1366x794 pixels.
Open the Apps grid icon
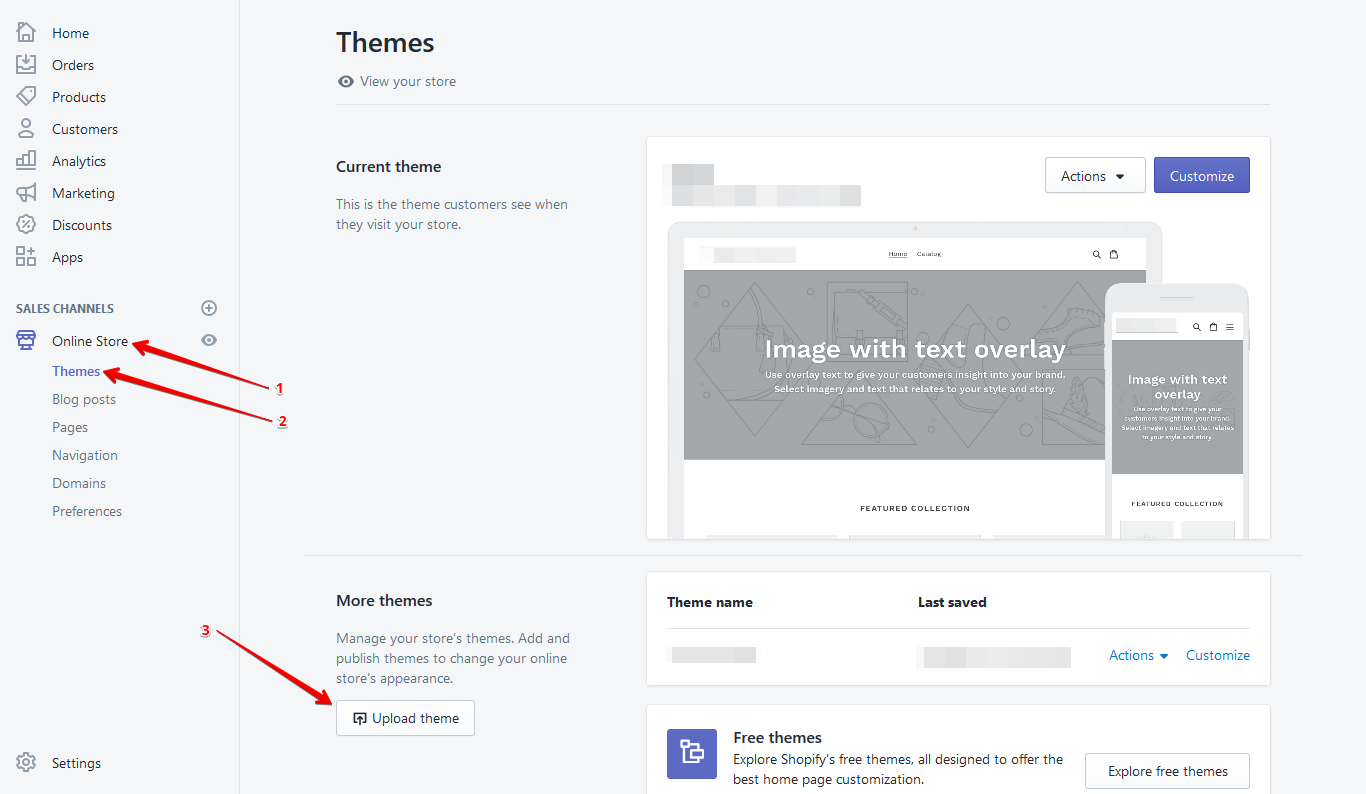tap(26, 257)
